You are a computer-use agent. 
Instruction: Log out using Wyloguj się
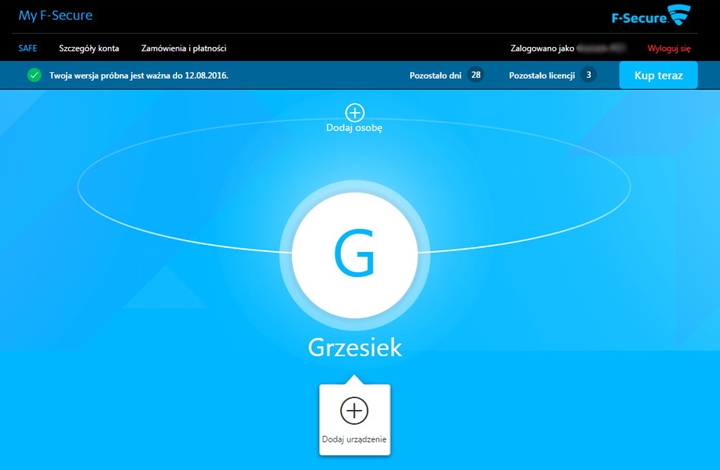[x=669, y=48]
